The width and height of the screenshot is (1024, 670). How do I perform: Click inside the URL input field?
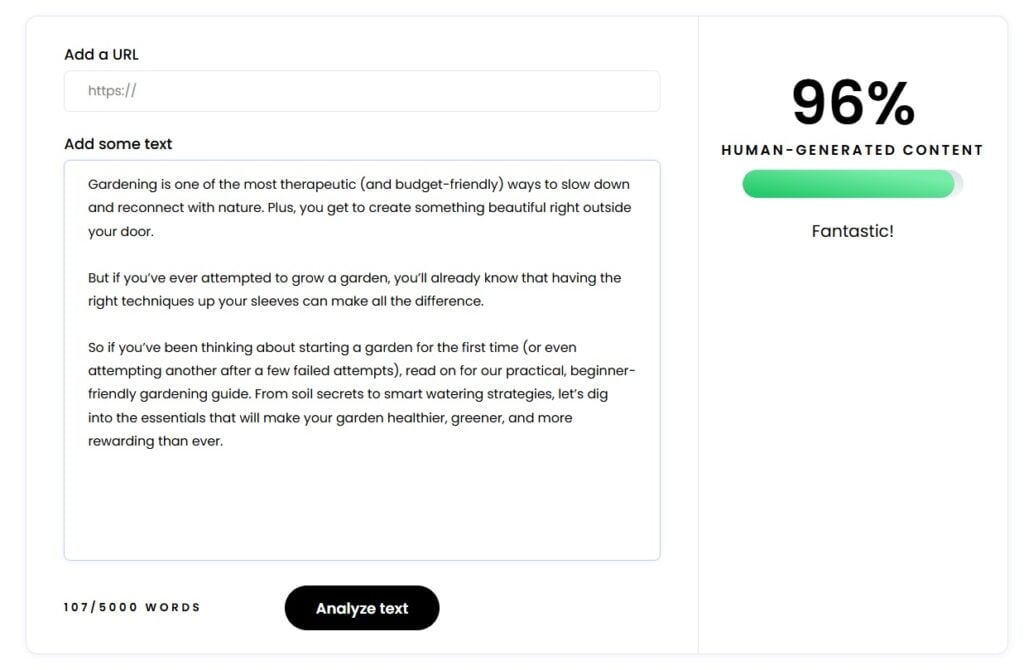362,91
